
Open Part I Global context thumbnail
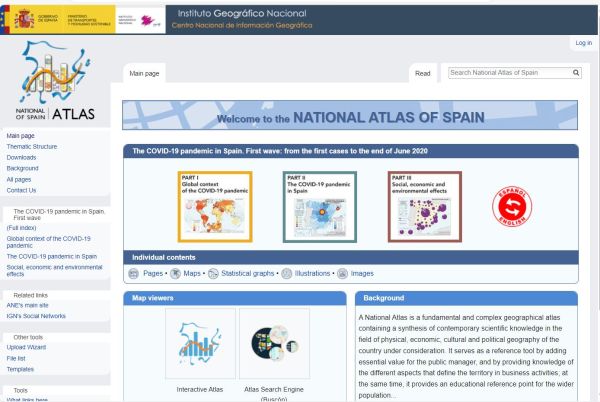(x=215, y=207)
